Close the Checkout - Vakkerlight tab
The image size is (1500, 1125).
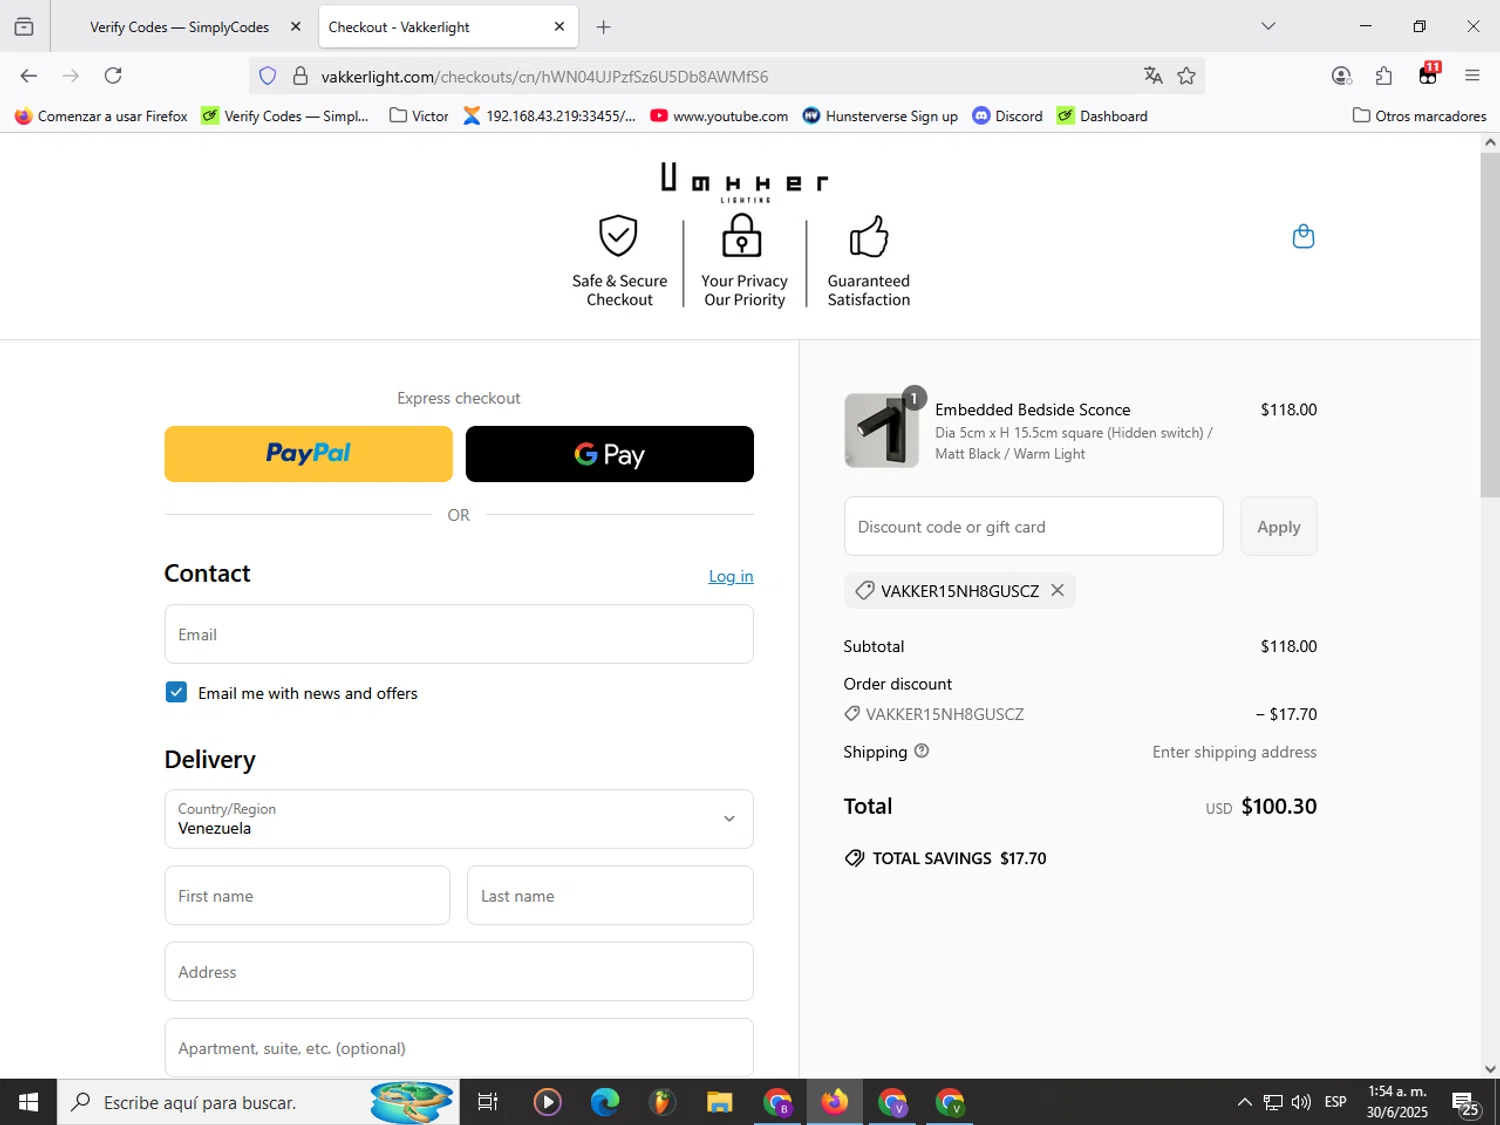click(x=559, y=27)
